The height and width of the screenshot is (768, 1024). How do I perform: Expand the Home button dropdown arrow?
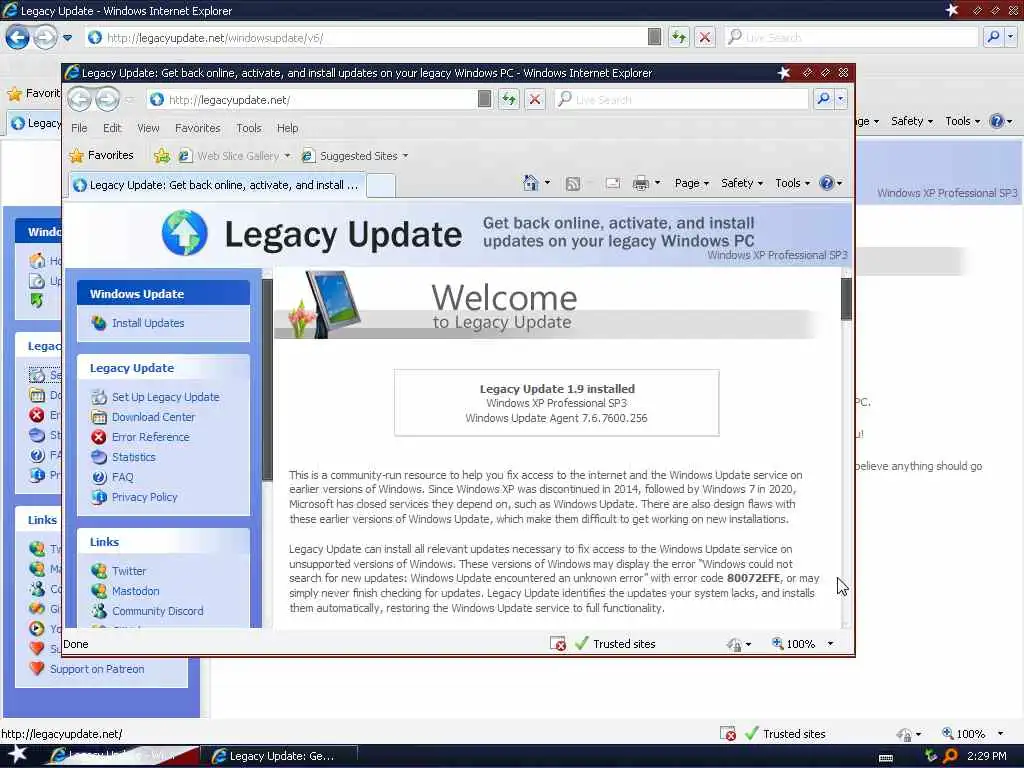[547, 184]
